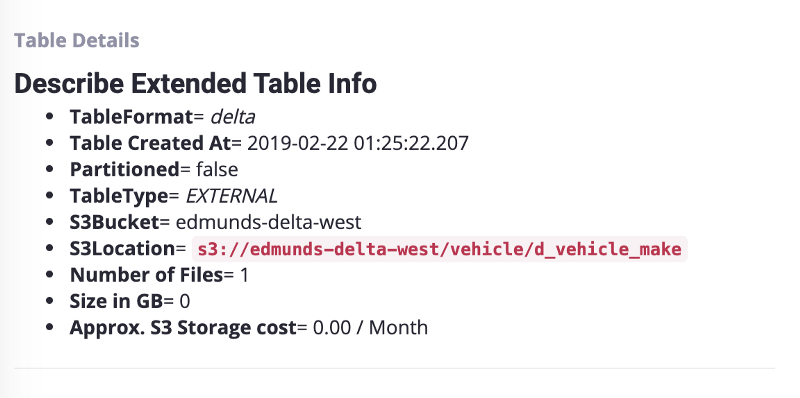Click the Partitioned label
Screen dimensions: 800x398
(124, 169)
